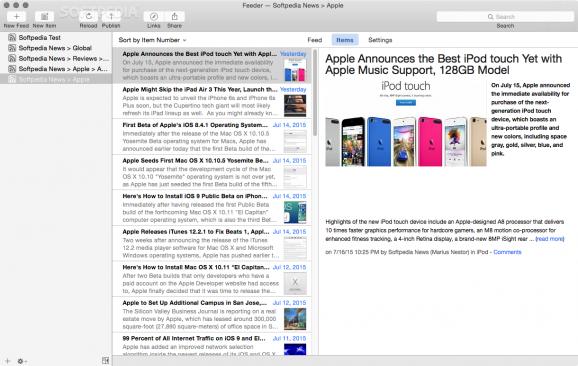Reload the current feed

[x=88, y=17]
